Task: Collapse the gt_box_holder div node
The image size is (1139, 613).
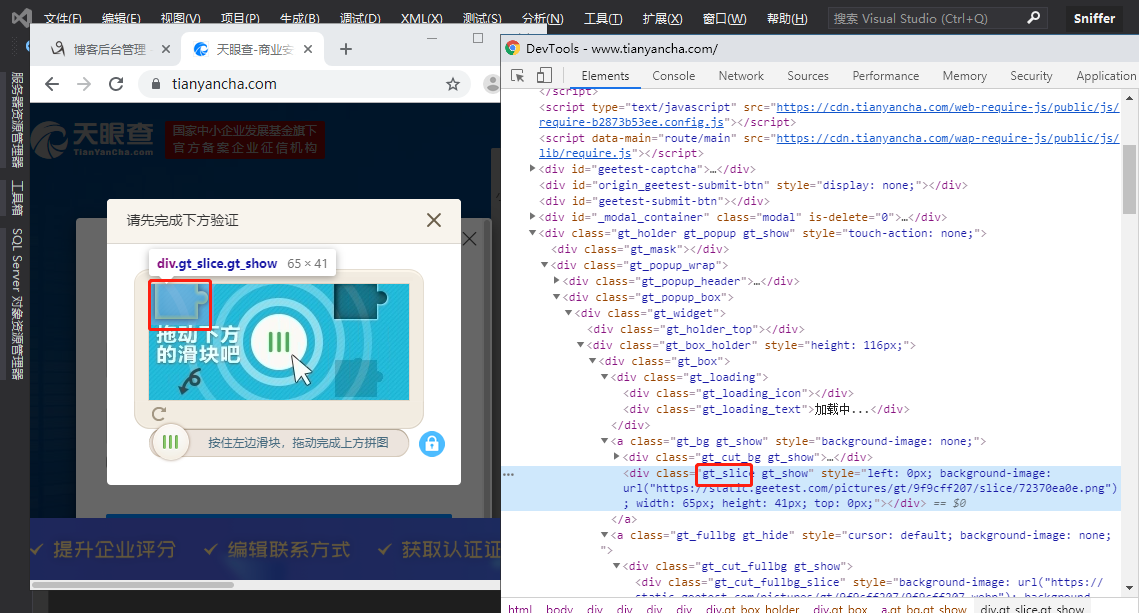Action: 580,345
